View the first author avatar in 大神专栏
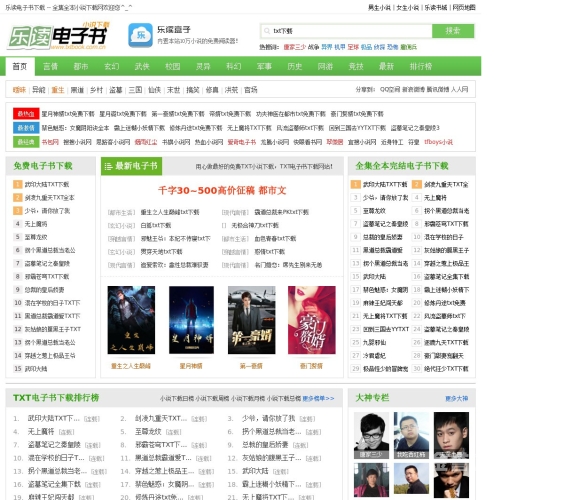564x500 pixels. [371, 436]
